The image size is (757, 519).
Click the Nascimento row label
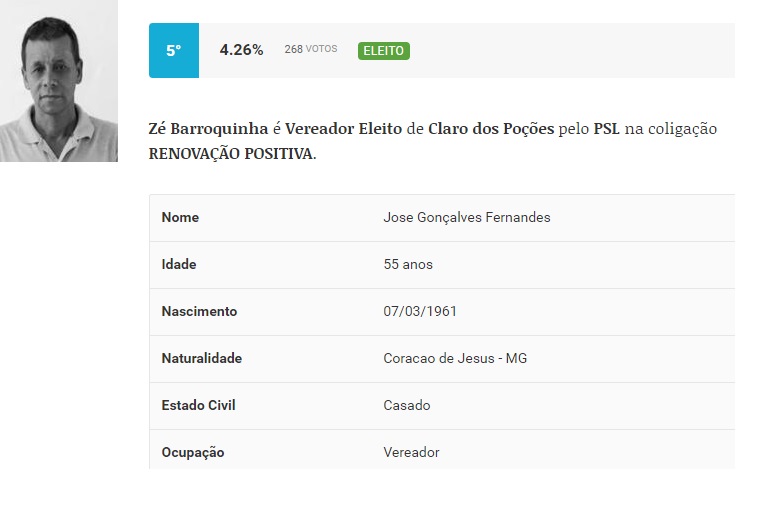point(199,311)
